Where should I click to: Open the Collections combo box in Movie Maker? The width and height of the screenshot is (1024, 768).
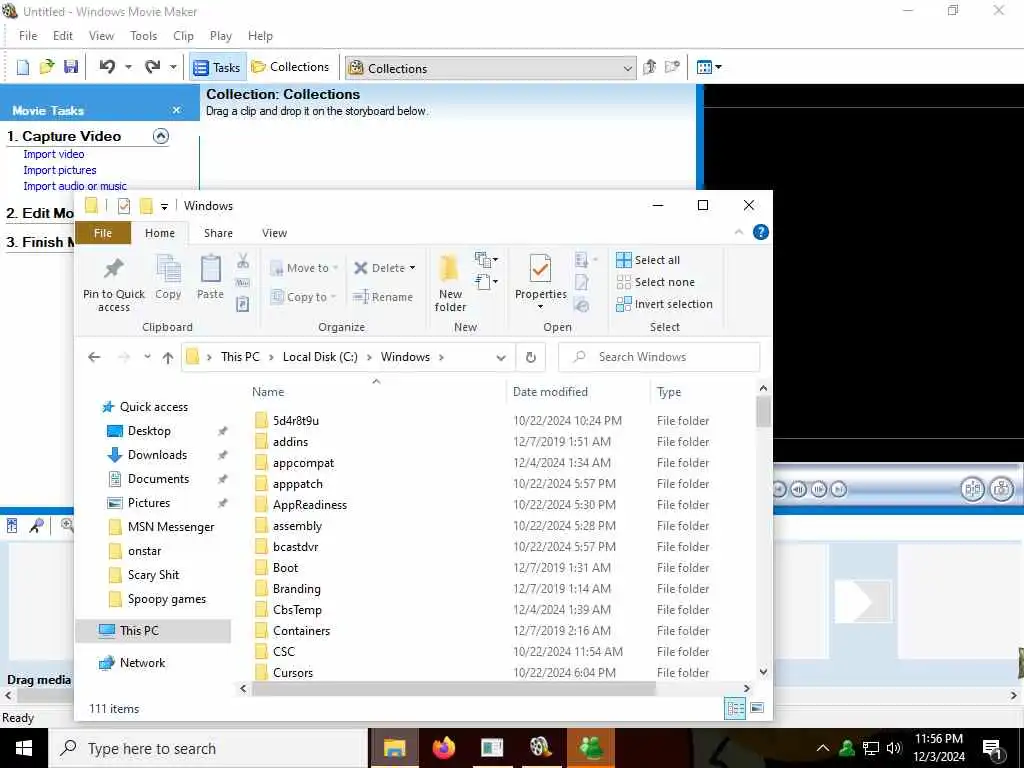(490, 68)
